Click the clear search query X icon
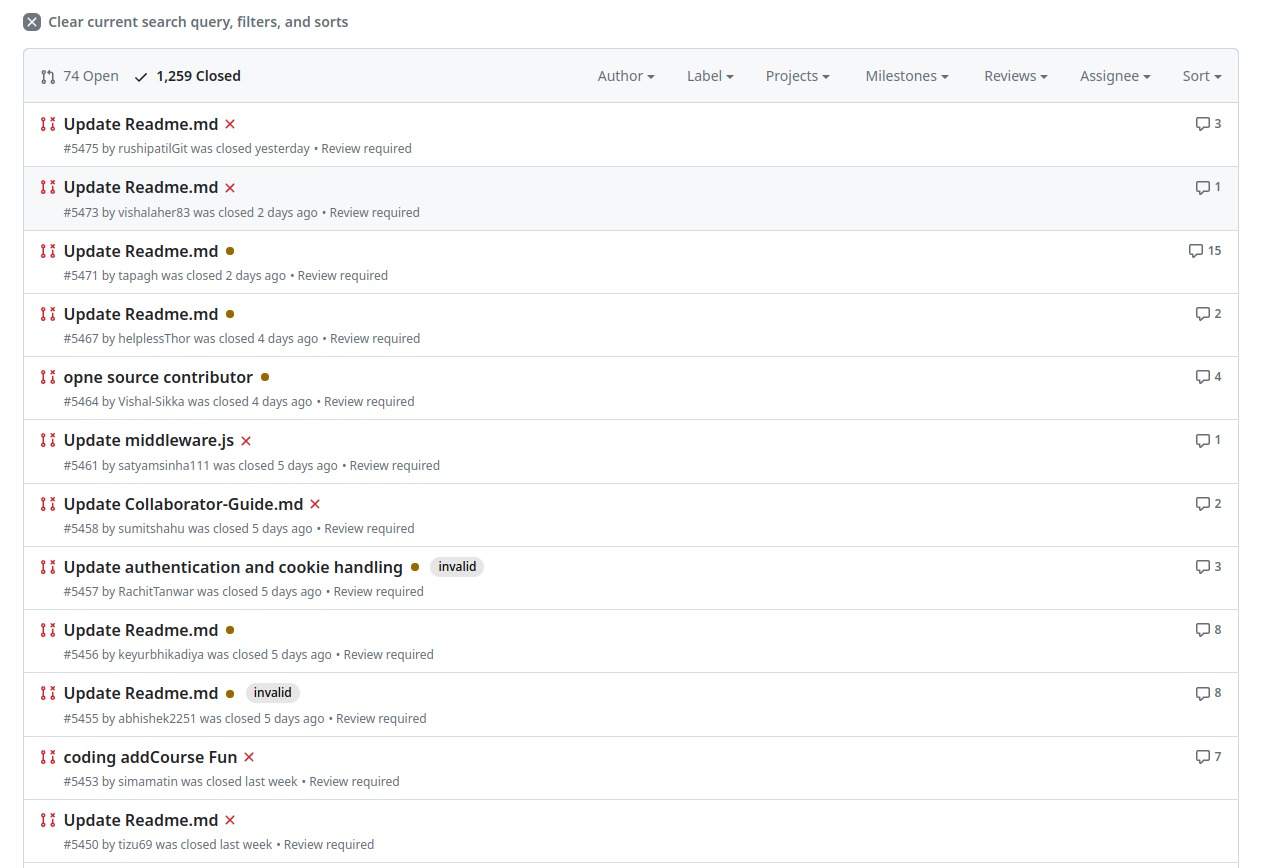 pyautogui.click(x=32, y=22)
